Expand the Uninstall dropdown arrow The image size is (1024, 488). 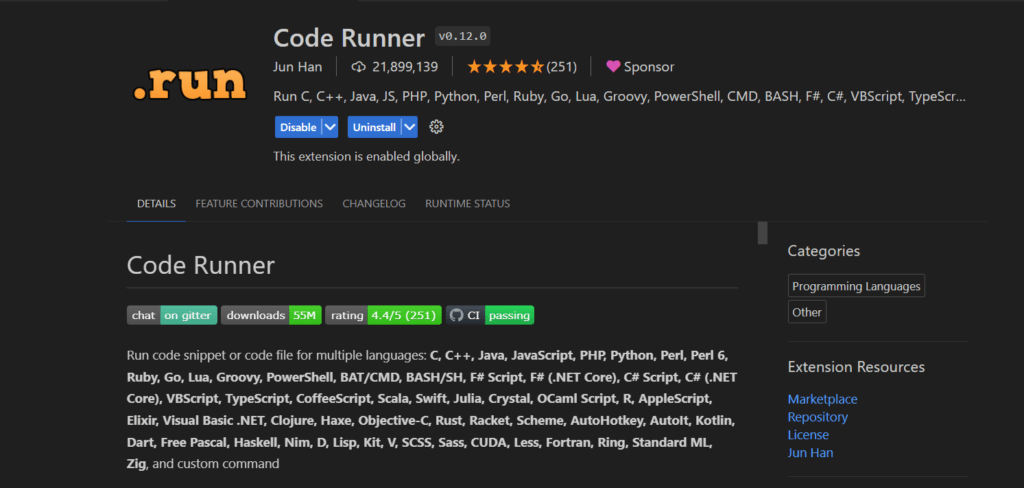click(409, 127)
